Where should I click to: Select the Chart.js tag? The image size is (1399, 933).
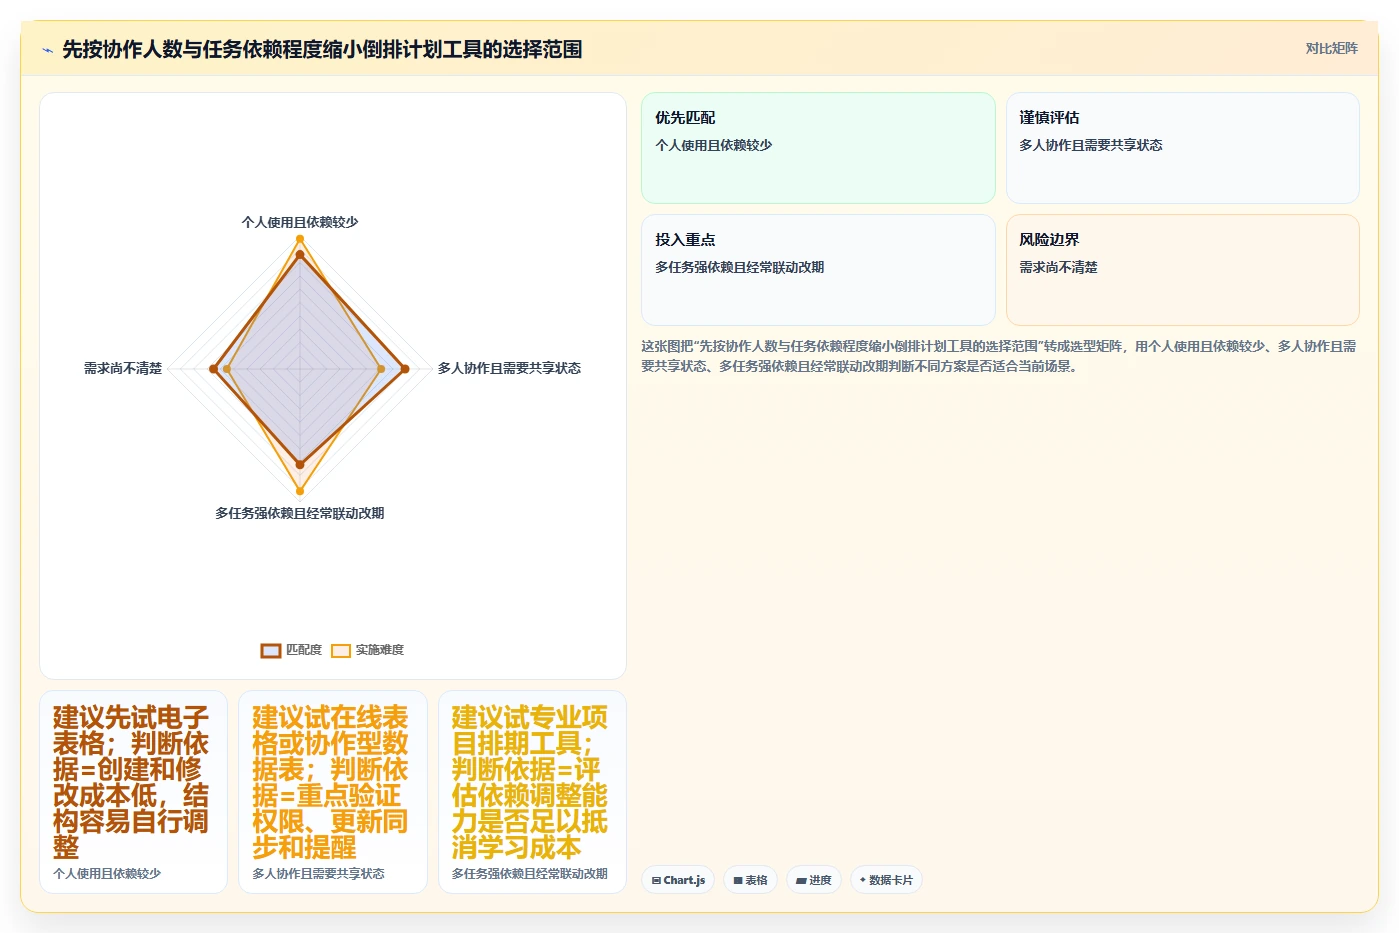677,880
